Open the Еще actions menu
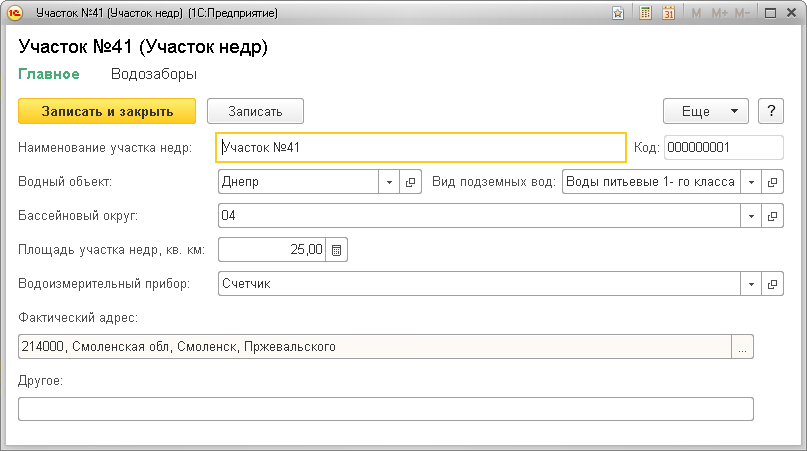 tap(706, 111)
